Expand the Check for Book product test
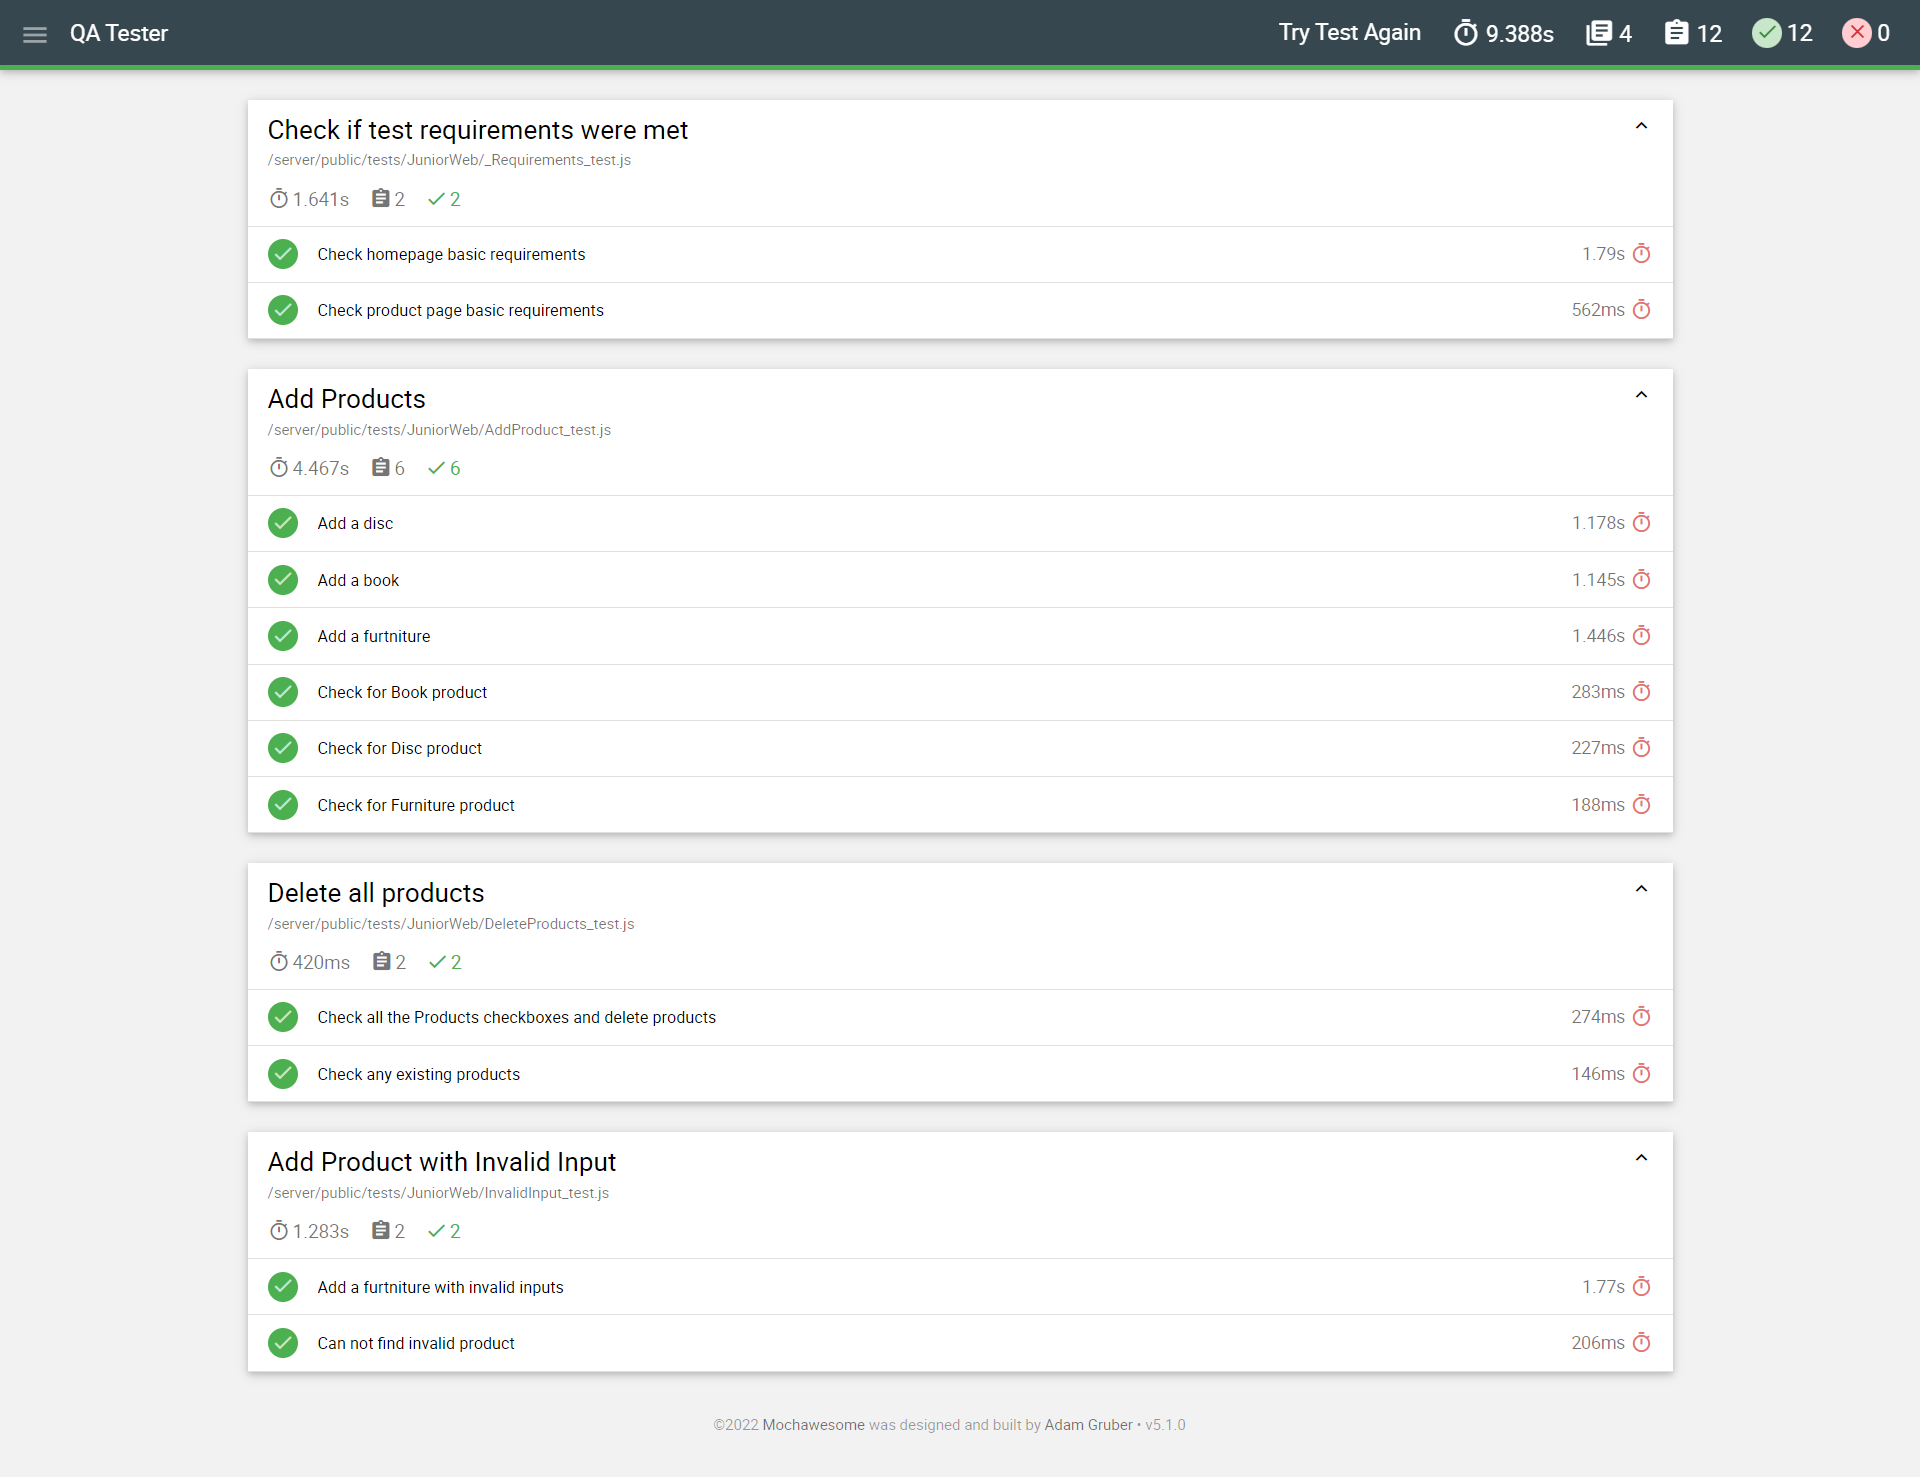Viewport: 1920px width, 1477px height. pos(960,692)
